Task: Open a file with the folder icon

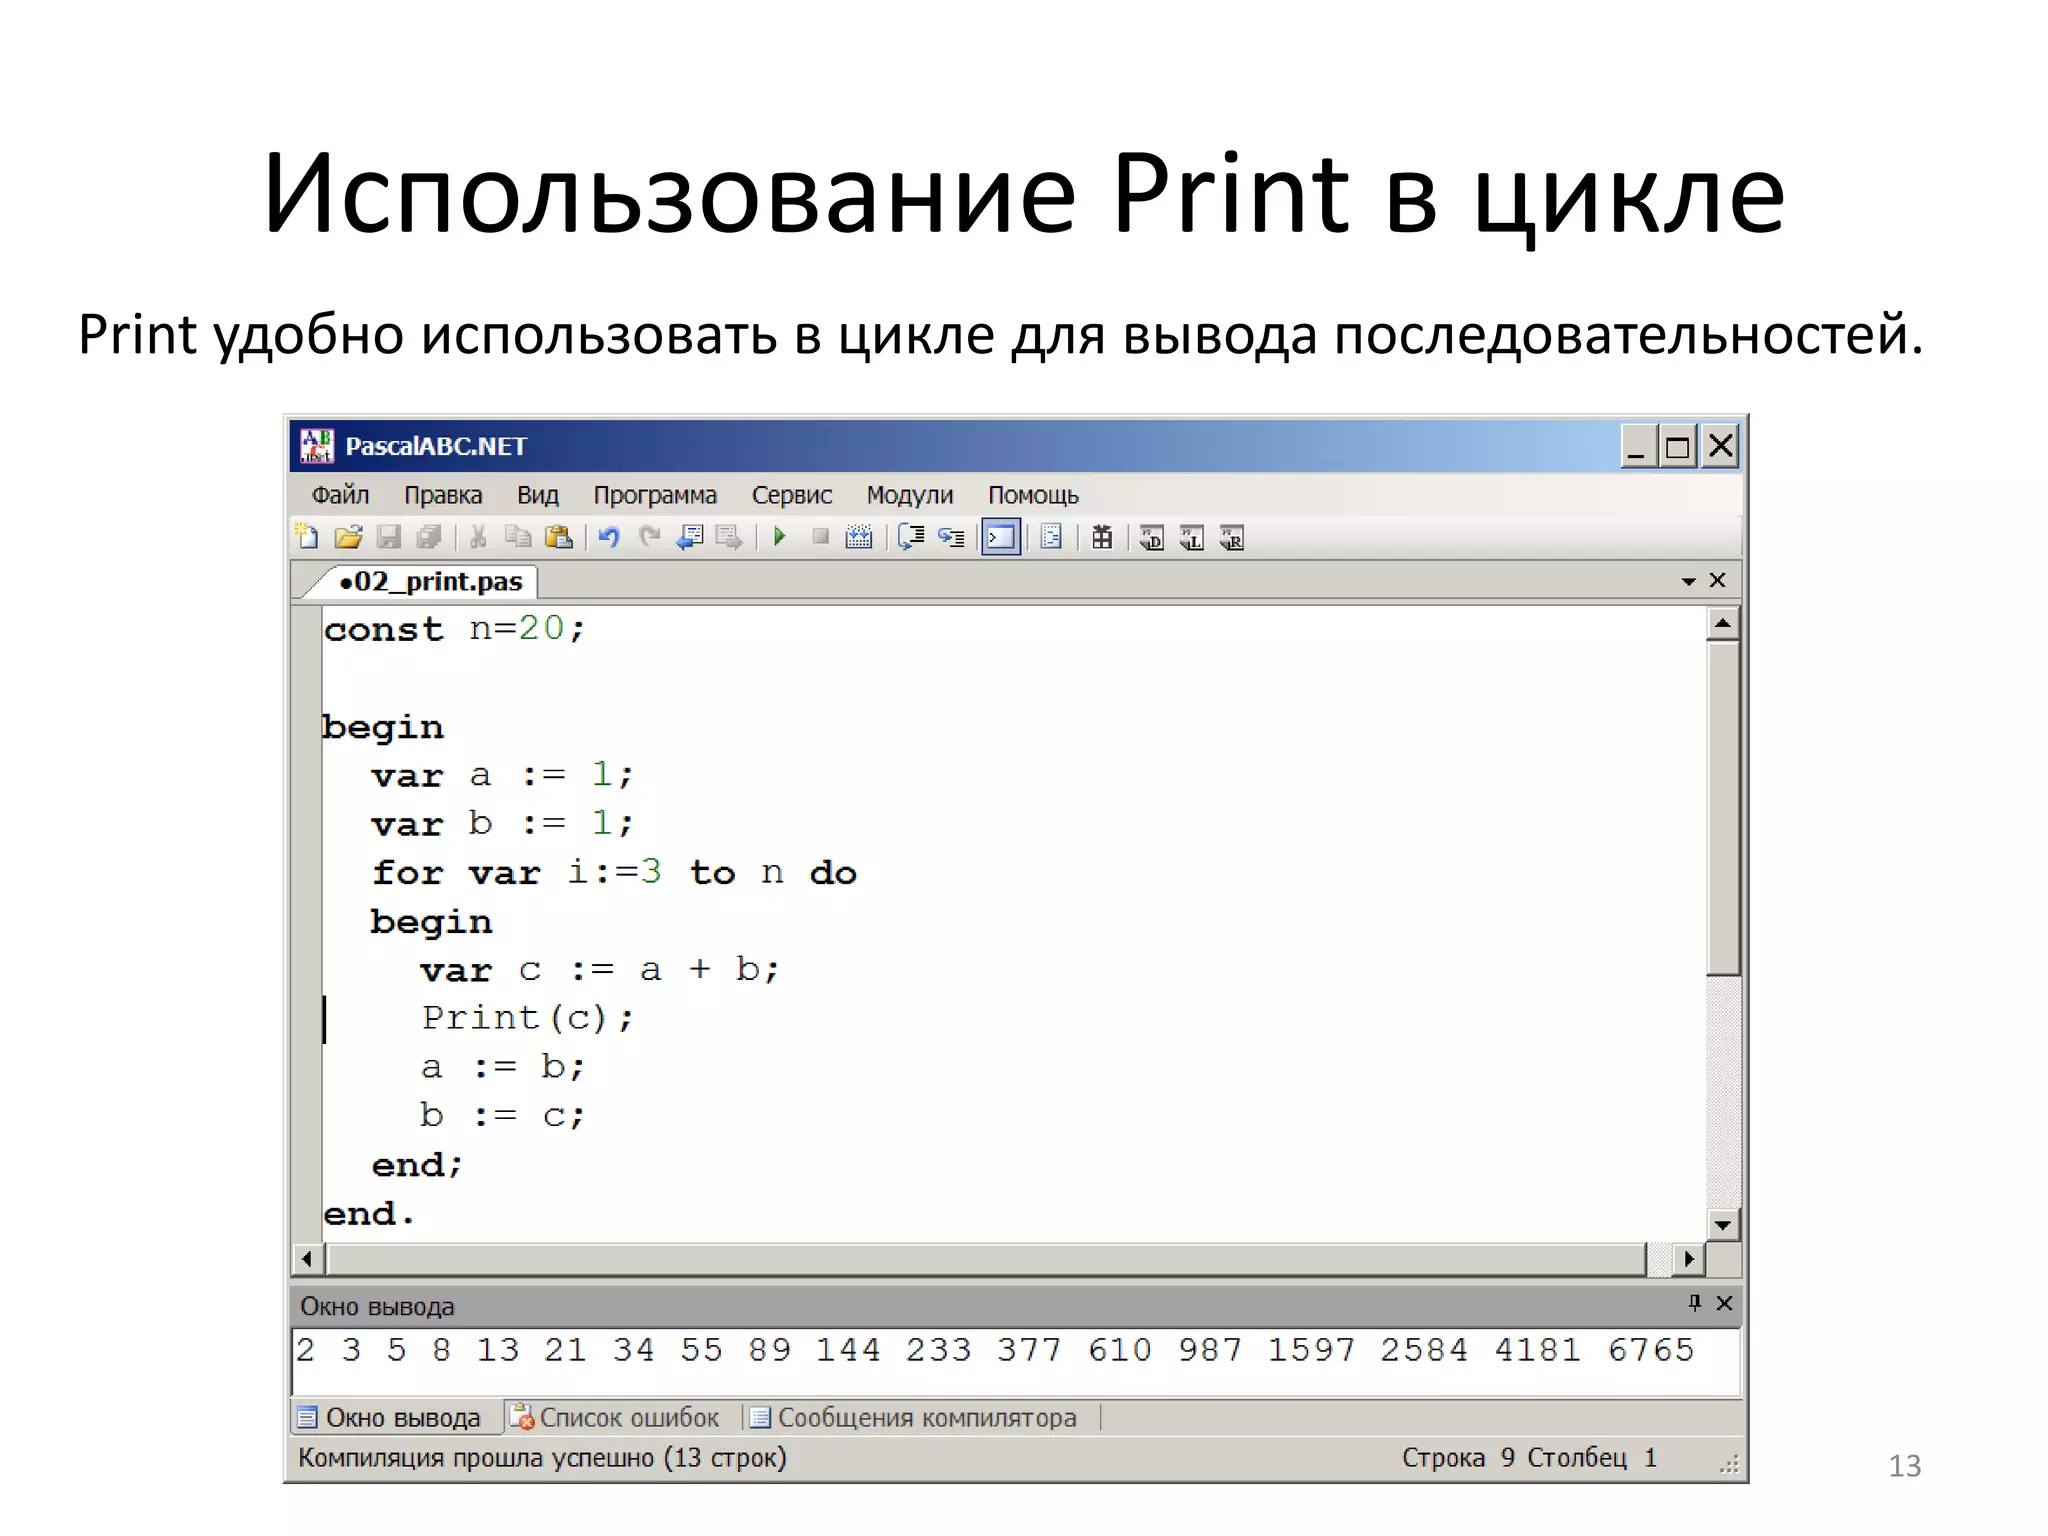Action: pos(348,537)
